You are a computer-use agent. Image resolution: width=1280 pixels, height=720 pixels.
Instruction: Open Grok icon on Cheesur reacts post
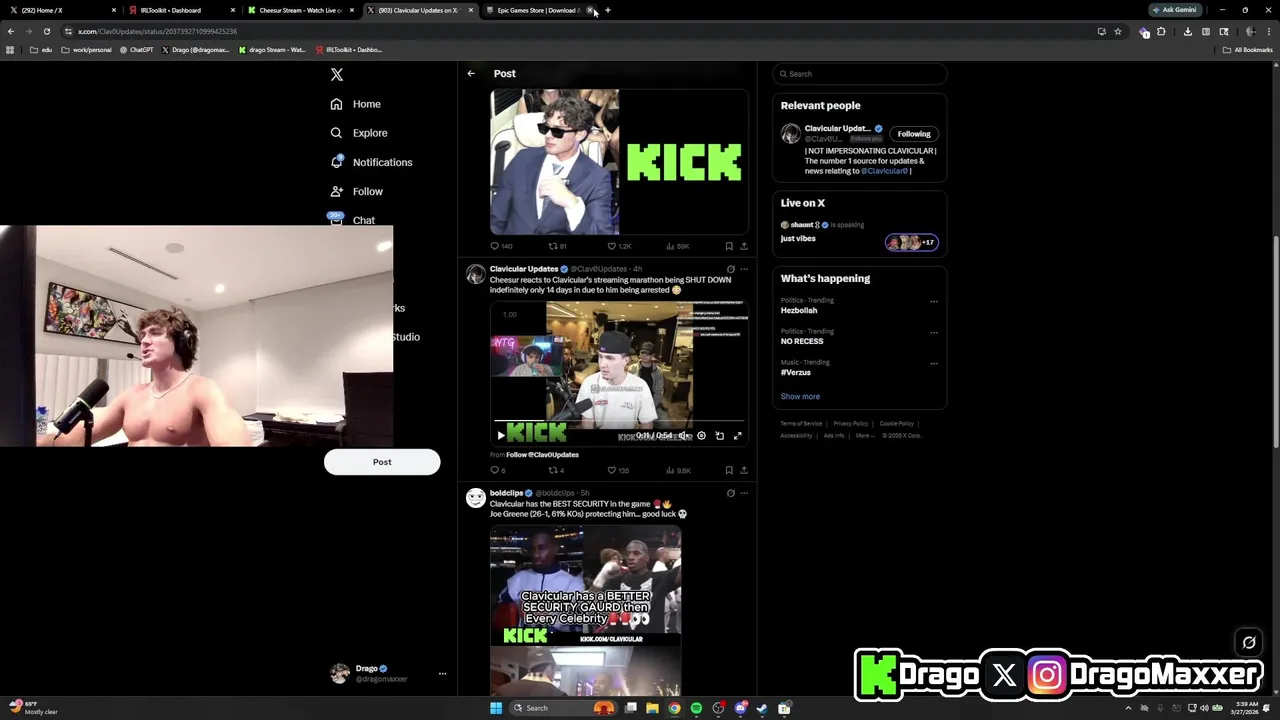[x=730, y=269]
